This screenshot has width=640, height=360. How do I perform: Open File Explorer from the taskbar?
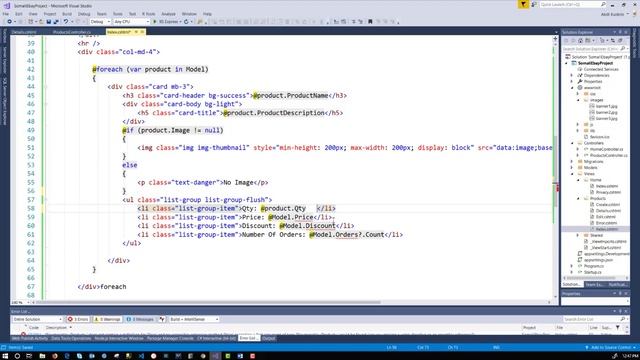(x=42, y=356)
